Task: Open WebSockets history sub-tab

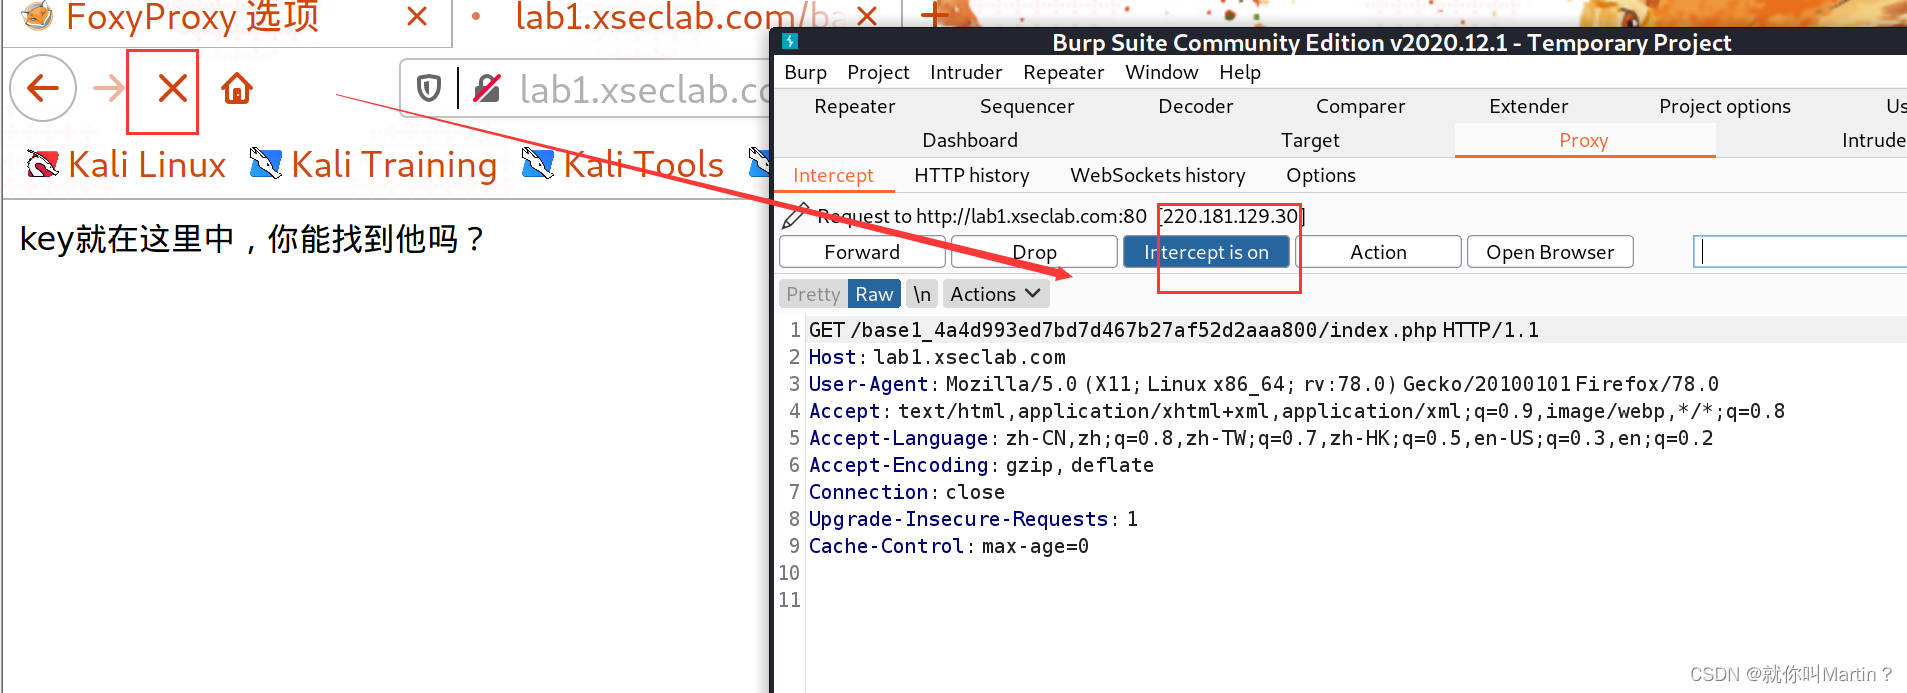Action: (1158, 175)
